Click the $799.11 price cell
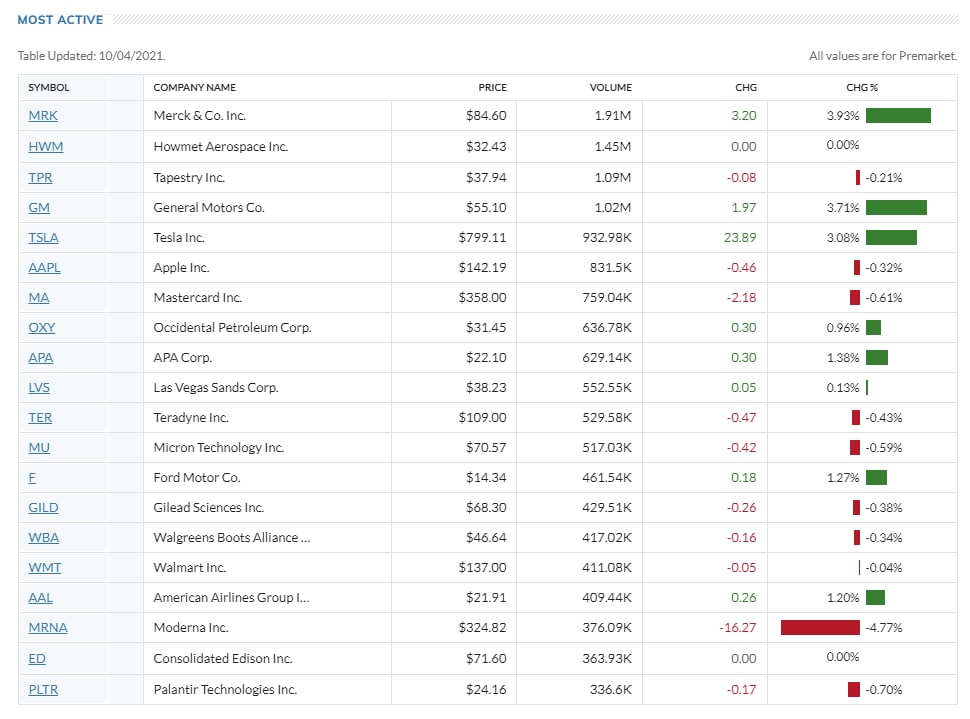The height and width of the screenshot is (719, 970). (x=483, y=238)
